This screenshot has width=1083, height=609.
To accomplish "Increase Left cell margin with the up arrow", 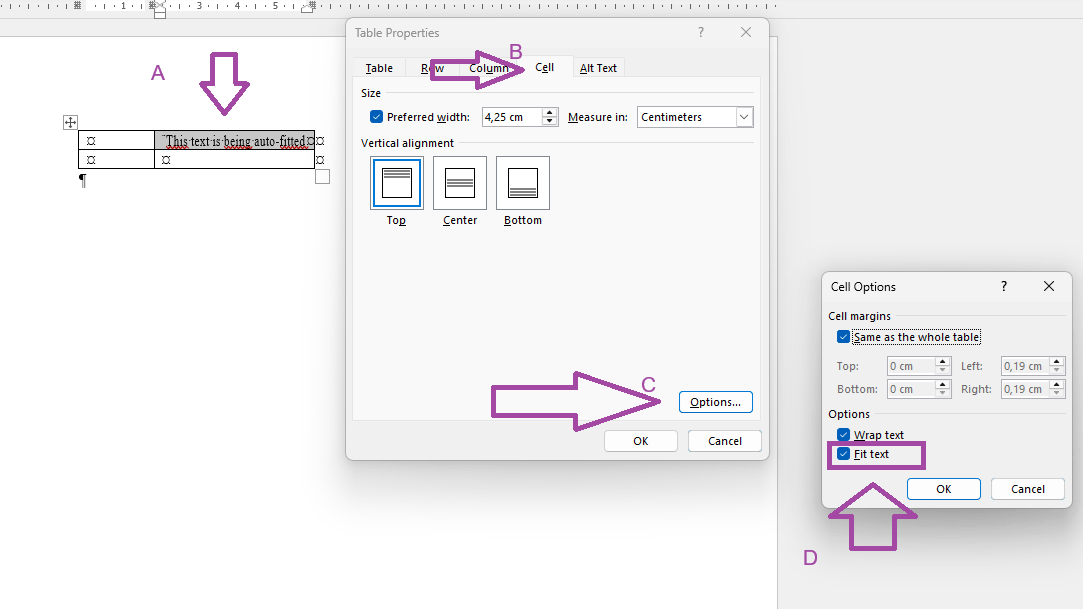I will [1056, 361].
